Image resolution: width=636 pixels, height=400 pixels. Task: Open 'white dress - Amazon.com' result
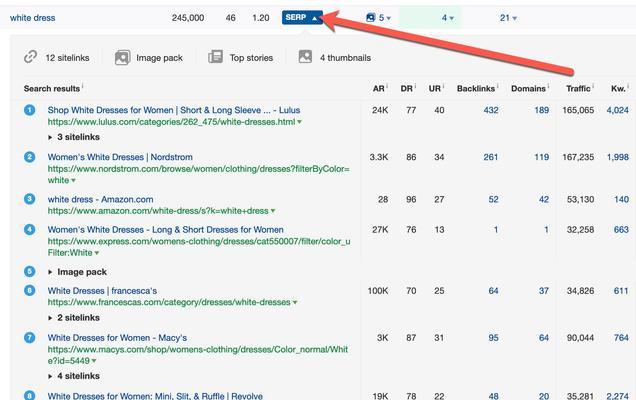coord(100,199)
